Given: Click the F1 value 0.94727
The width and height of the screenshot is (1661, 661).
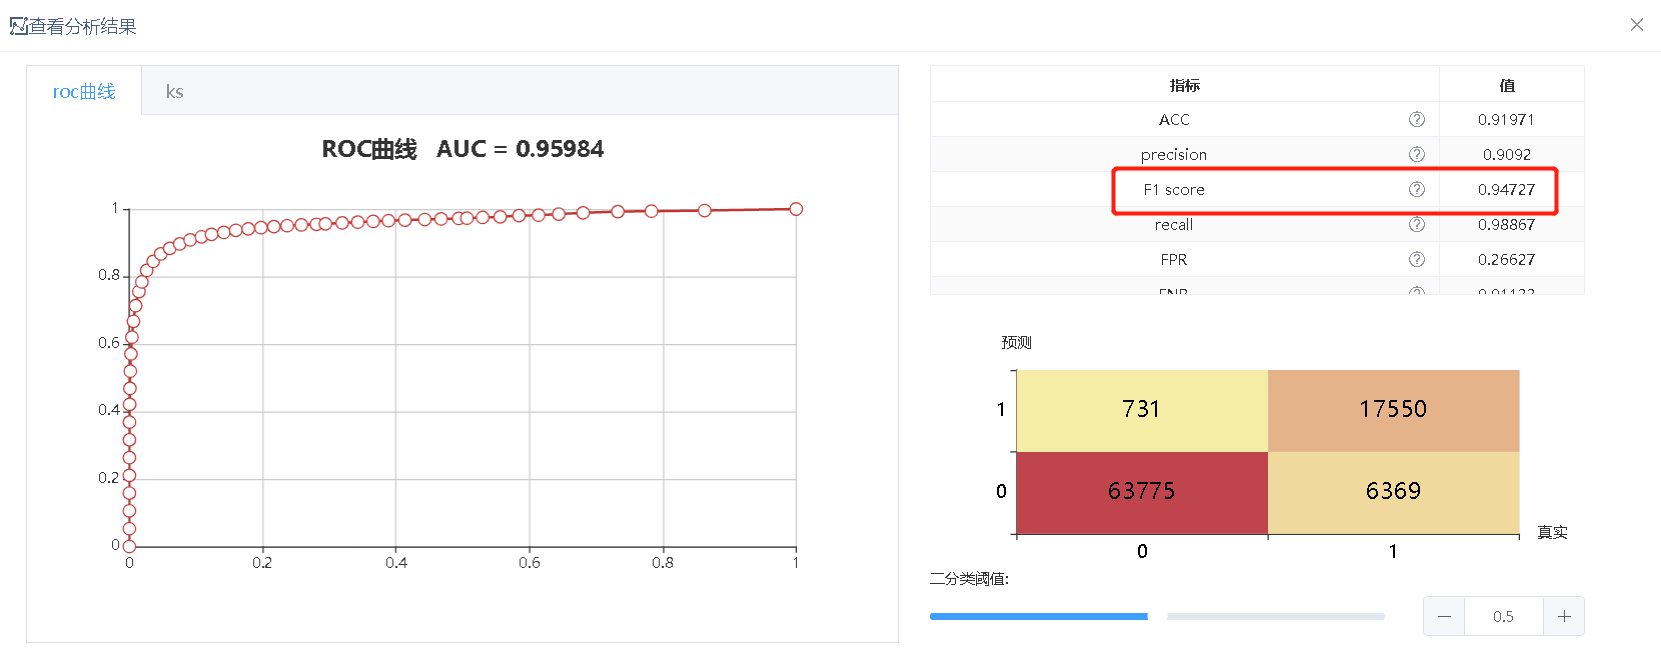Looking at the screenshot, I should (x=1506, y=189).
